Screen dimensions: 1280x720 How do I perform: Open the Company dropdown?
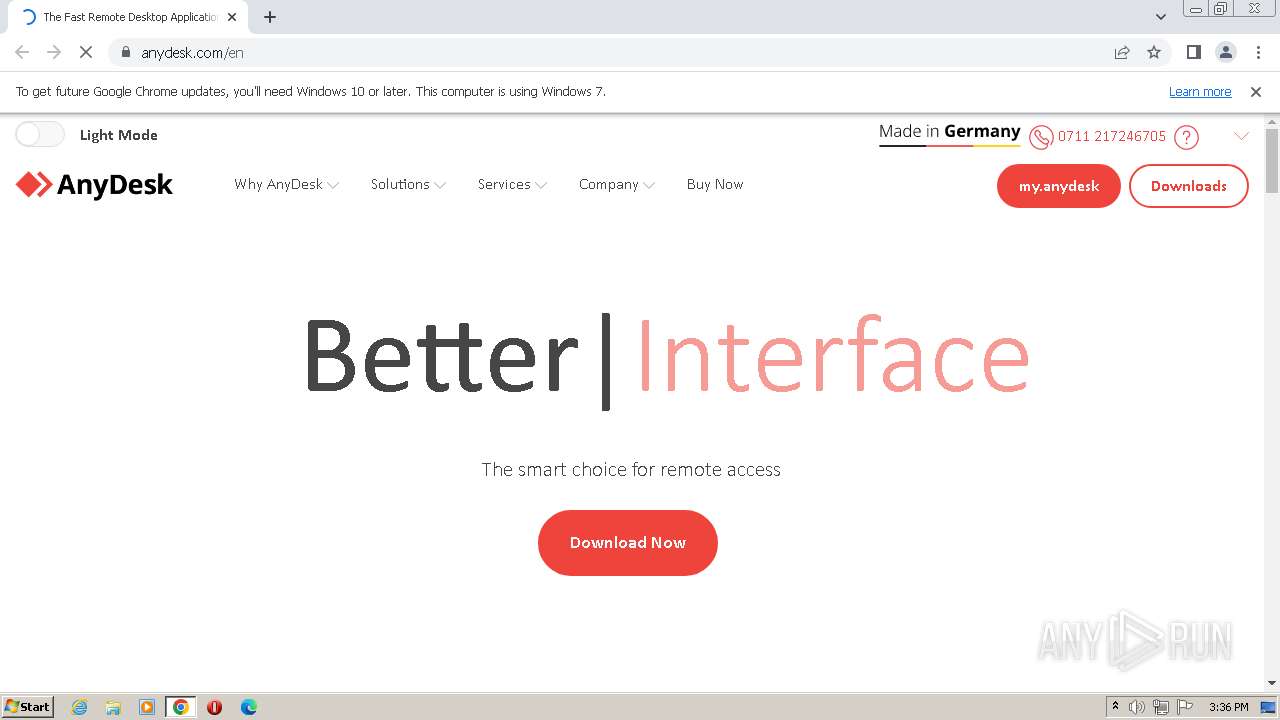[616, 184]
